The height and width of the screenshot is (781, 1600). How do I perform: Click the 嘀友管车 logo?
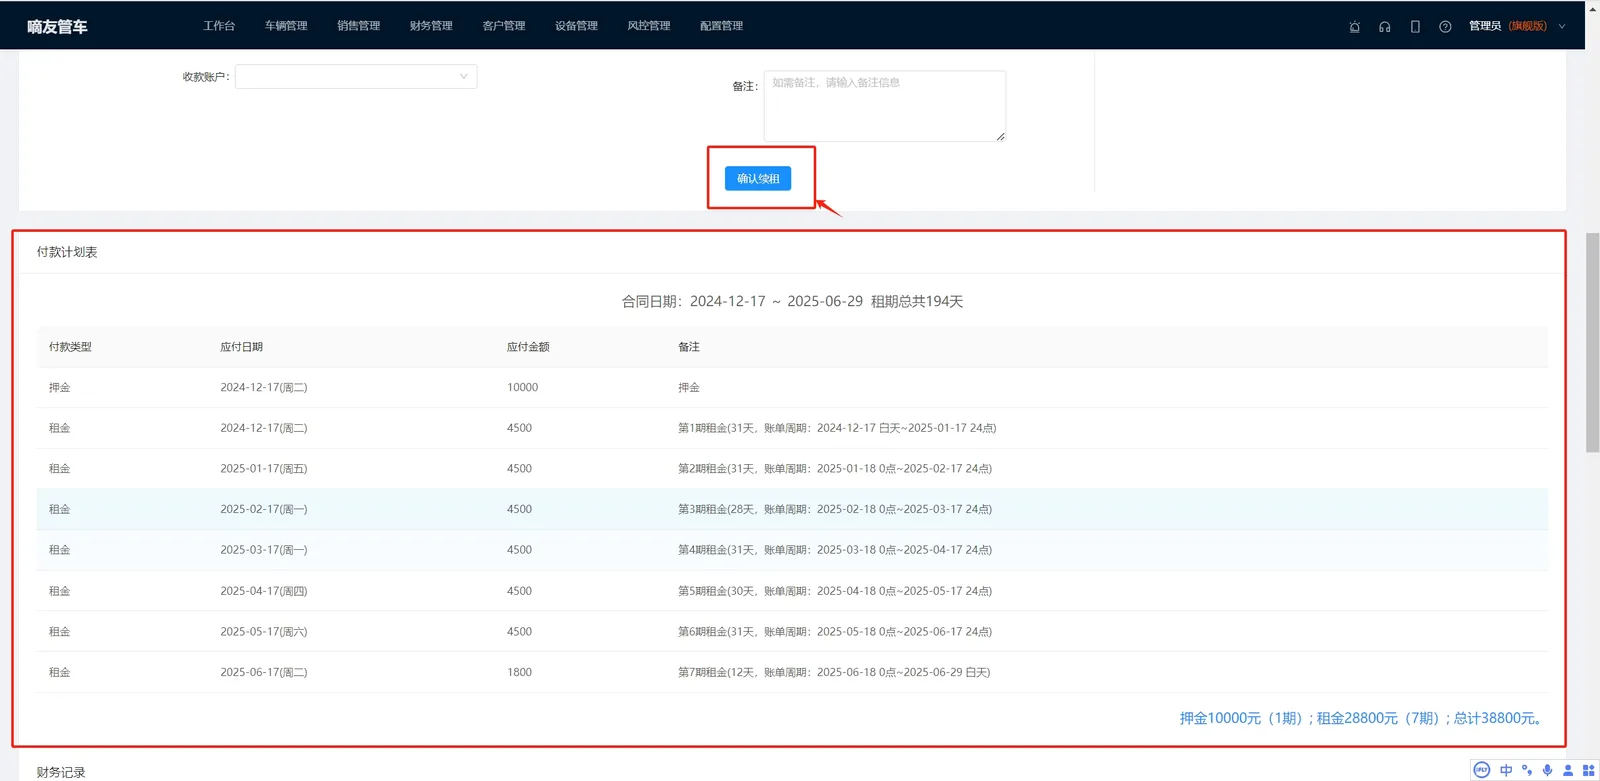point(57,27)
